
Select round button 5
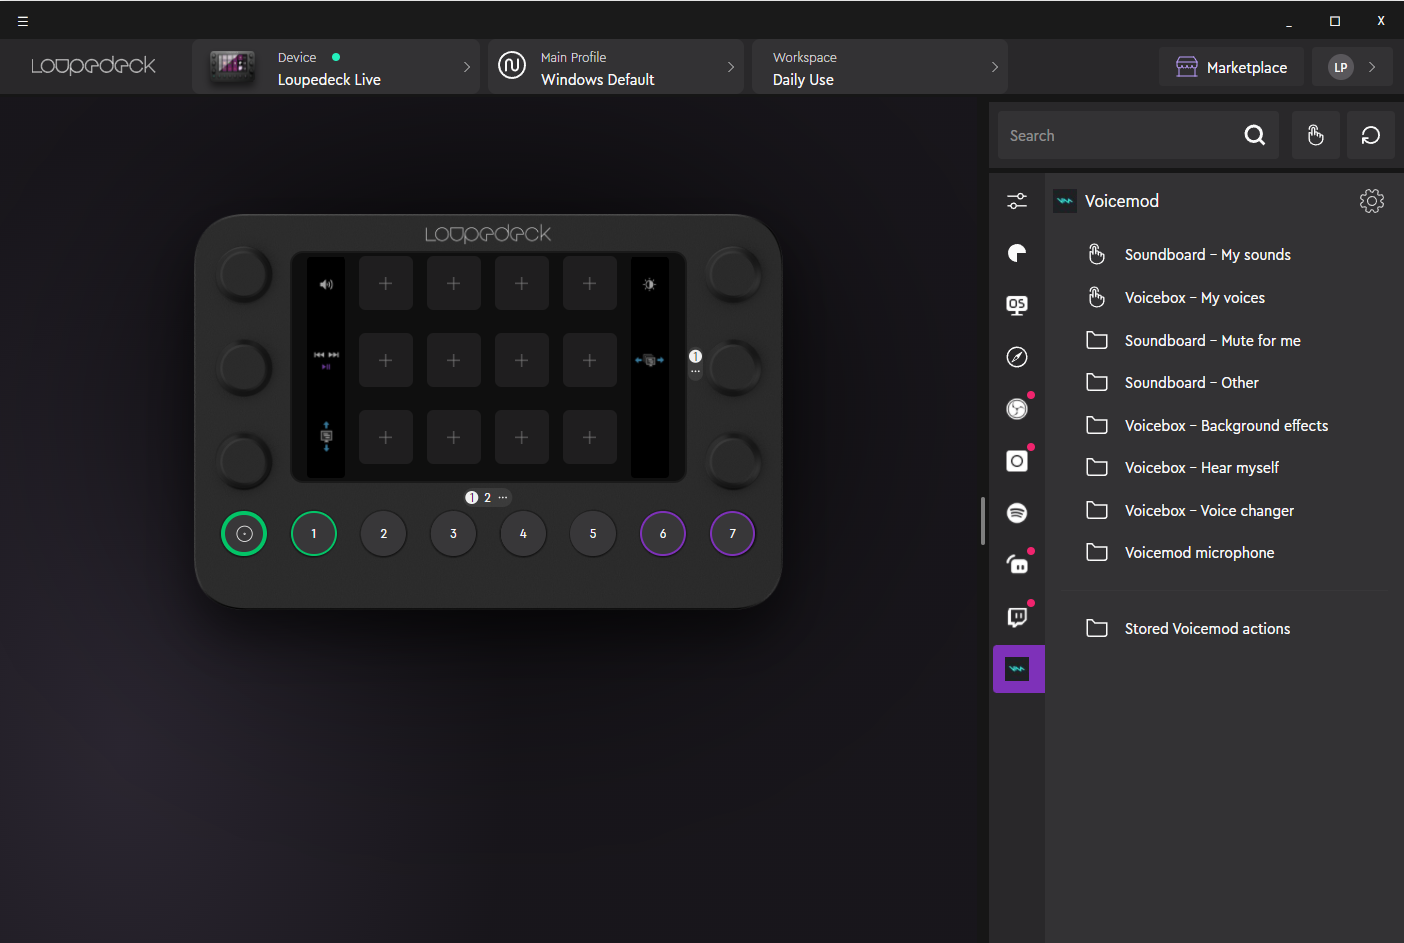593,534
